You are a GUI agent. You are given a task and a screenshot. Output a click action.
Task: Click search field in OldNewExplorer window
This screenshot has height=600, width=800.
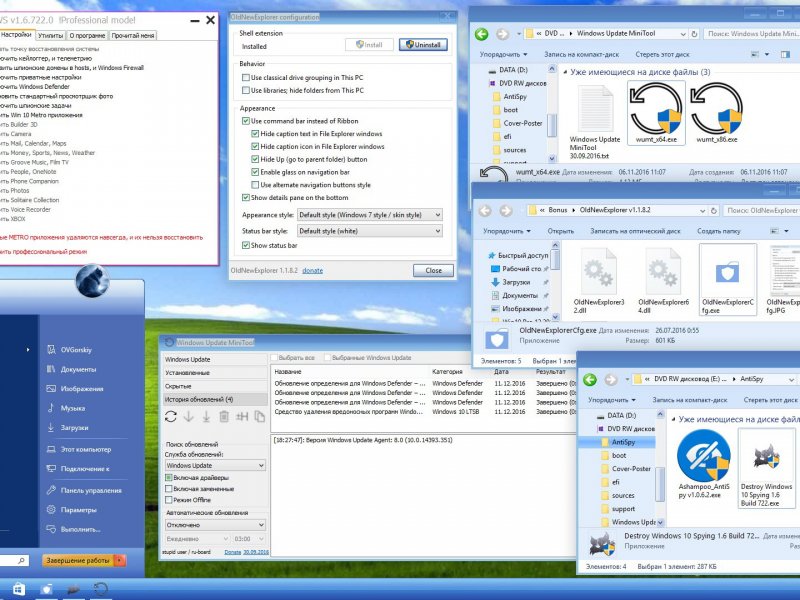[761, 210]
